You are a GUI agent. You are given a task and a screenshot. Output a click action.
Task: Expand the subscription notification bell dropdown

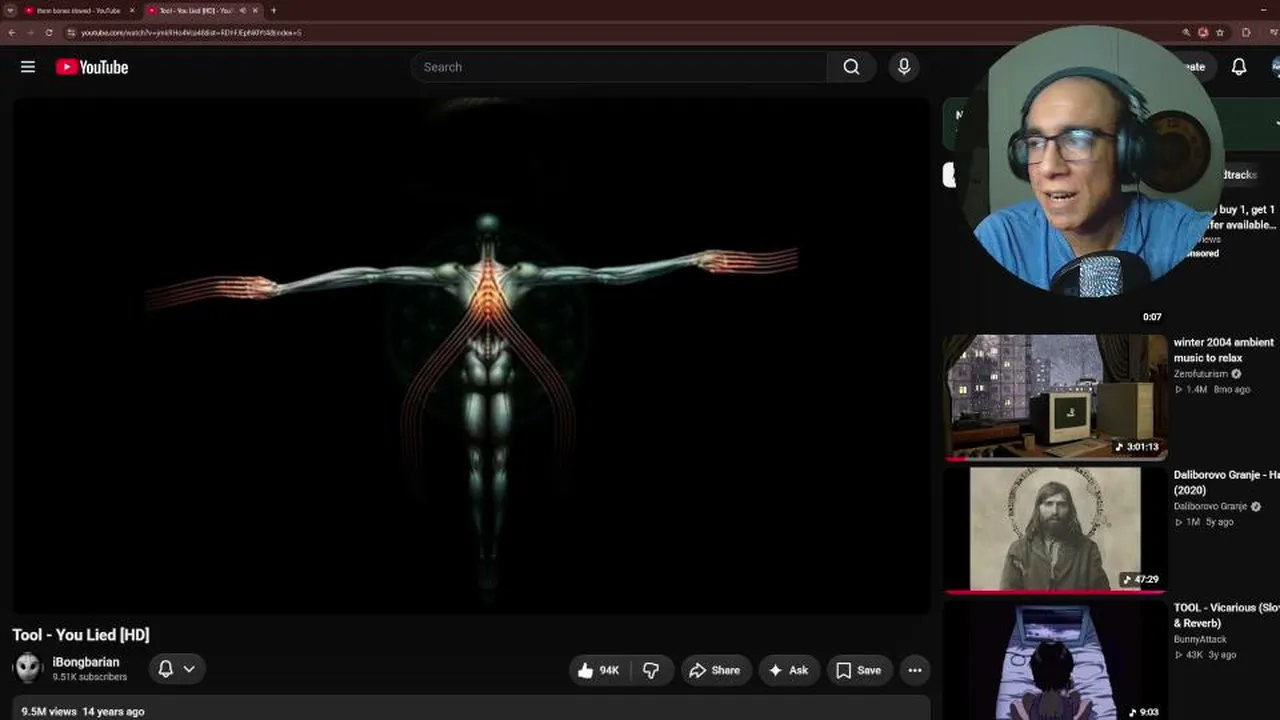click(x=177, y=669)
